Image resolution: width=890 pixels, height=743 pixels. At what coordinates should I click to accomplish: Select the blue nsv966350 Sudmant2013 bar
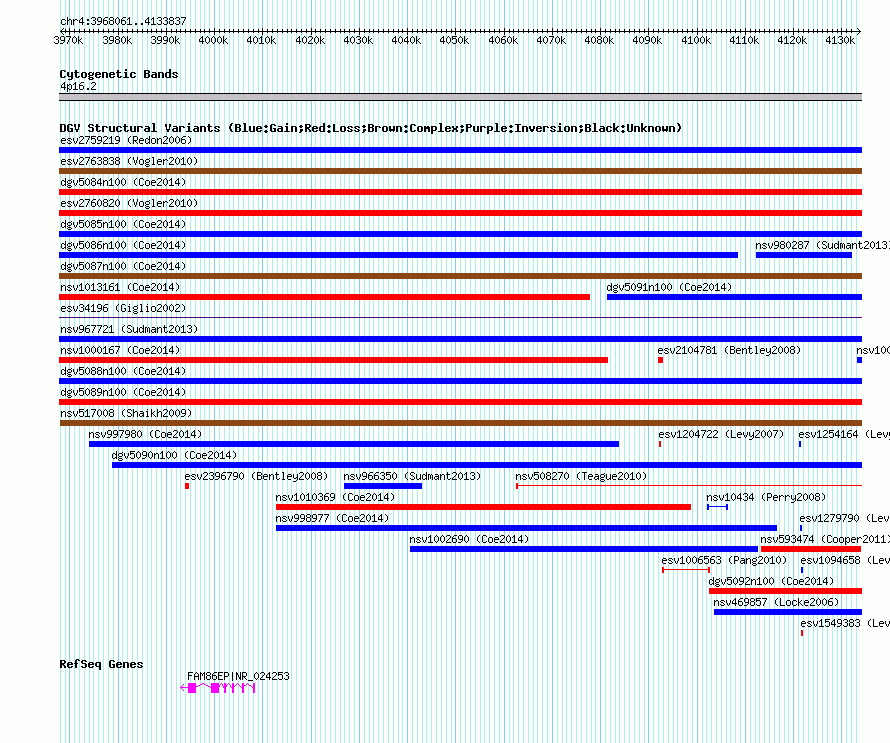383,486
